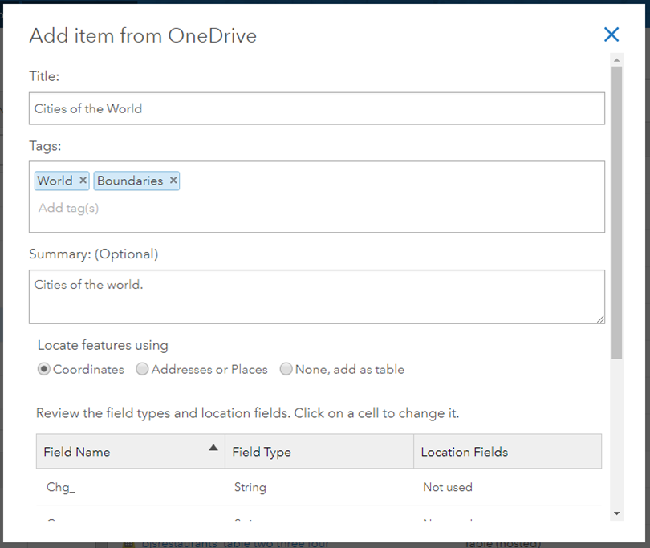Change the Not used location field cell
Viewport: 650px width, 548px height.
[x=447, y=487]
